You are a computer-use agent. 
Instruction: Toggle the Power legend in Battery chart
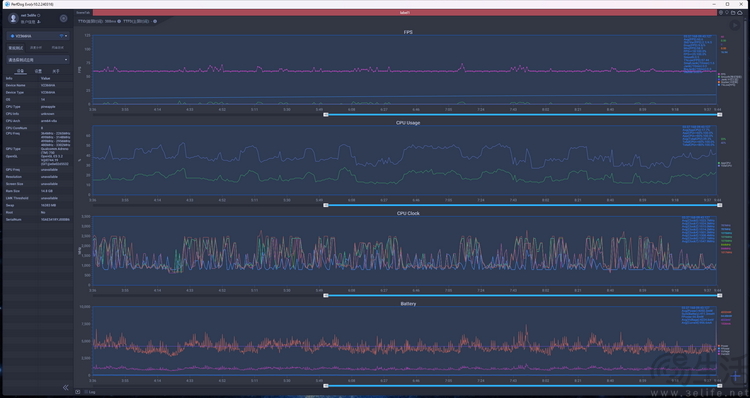click(723, 346)
